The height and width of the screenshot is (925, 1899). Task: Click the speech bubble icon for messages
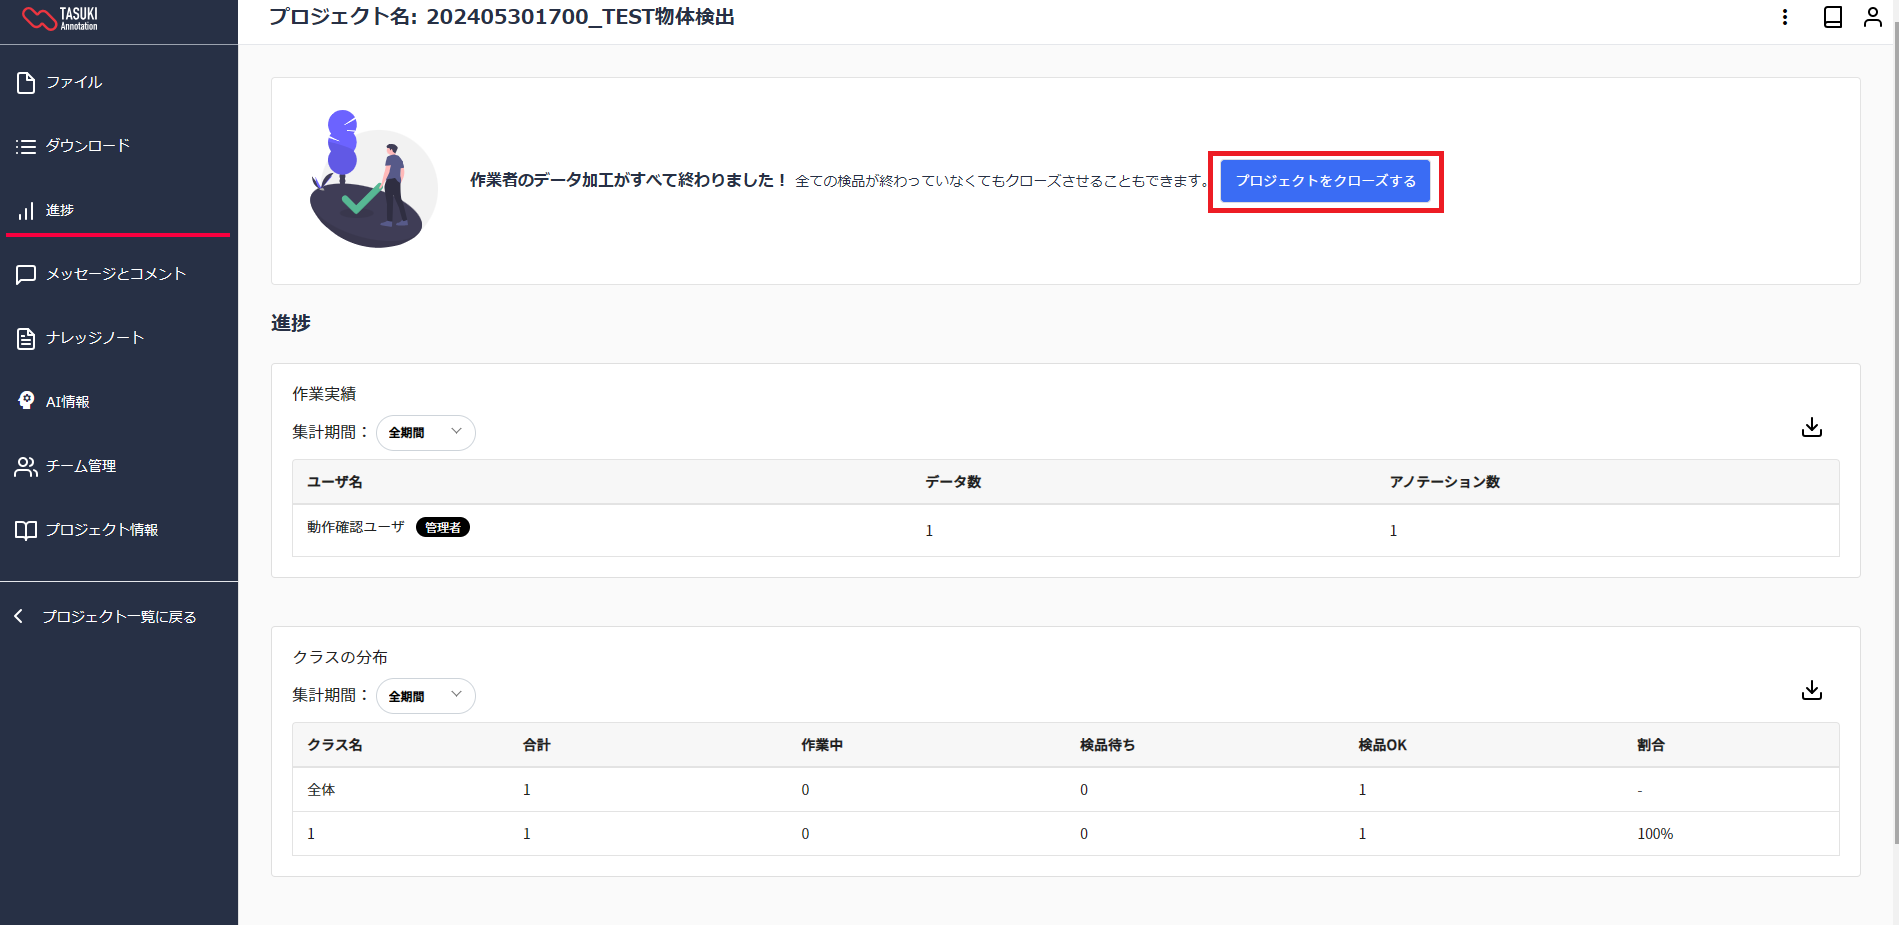(26, 275)
